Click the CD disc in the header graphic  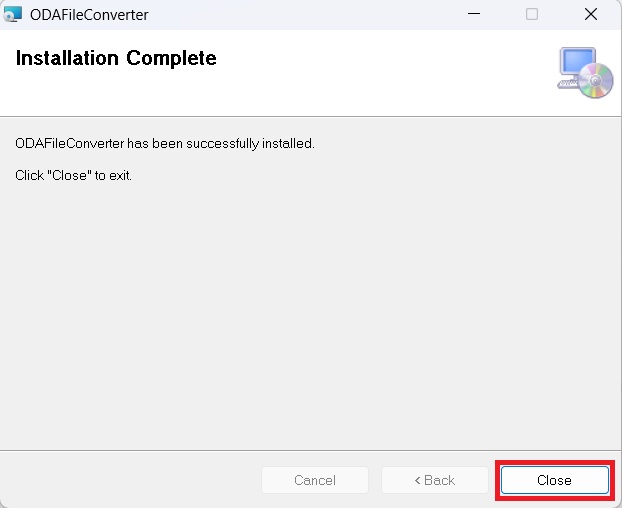tap(596, 81)
